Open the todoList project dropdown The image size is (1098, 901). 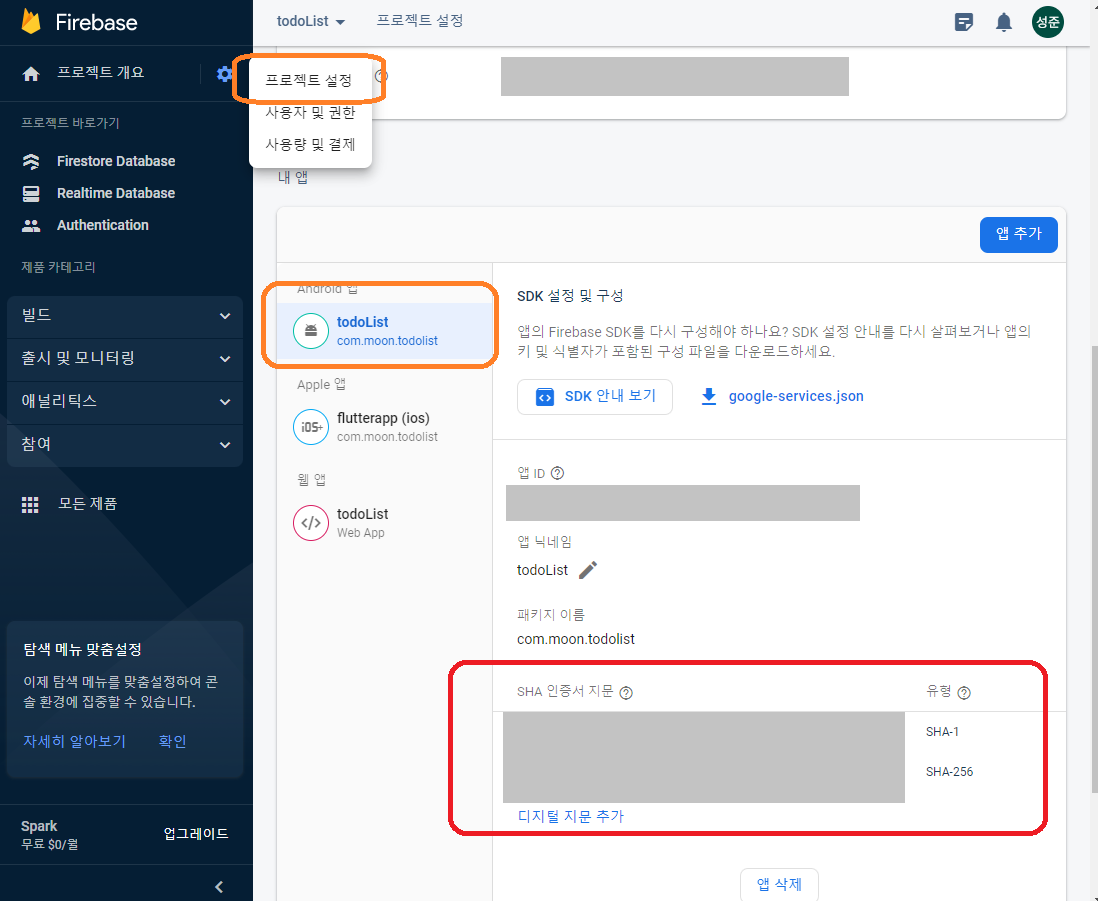[311, 21]
